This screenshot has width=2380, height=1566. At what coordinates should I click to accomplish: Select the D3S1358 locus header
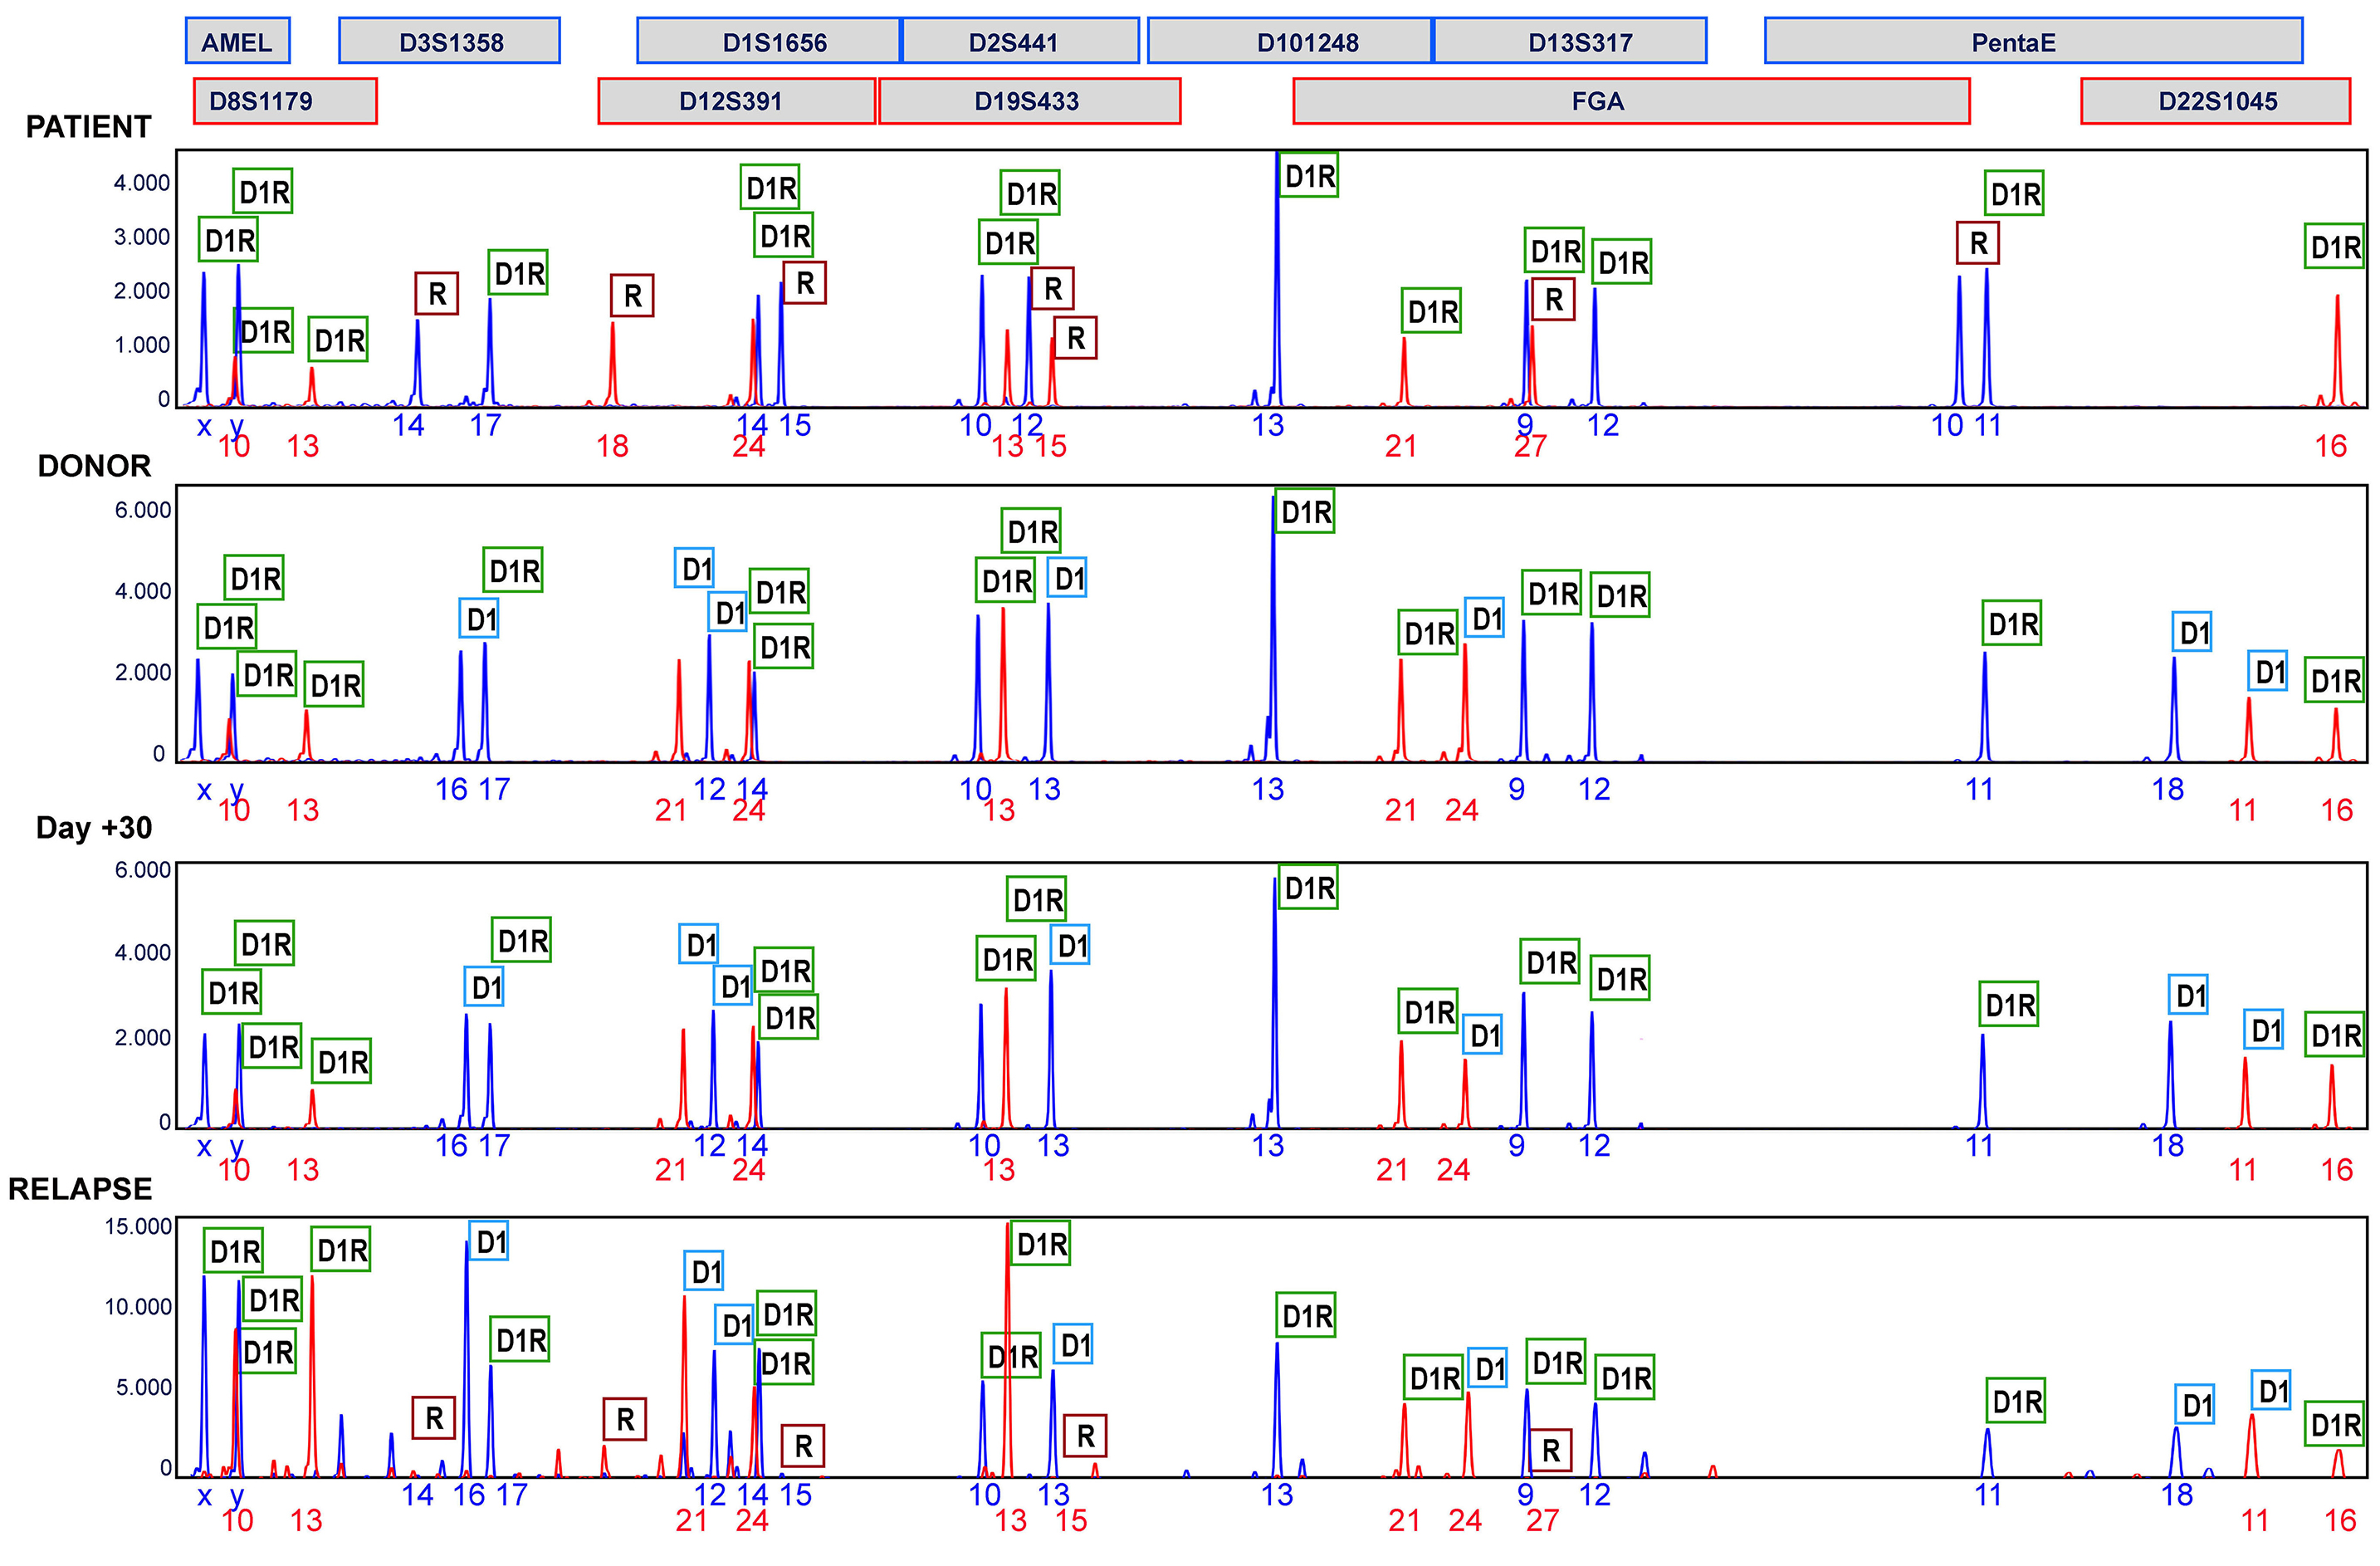[449, 42]
